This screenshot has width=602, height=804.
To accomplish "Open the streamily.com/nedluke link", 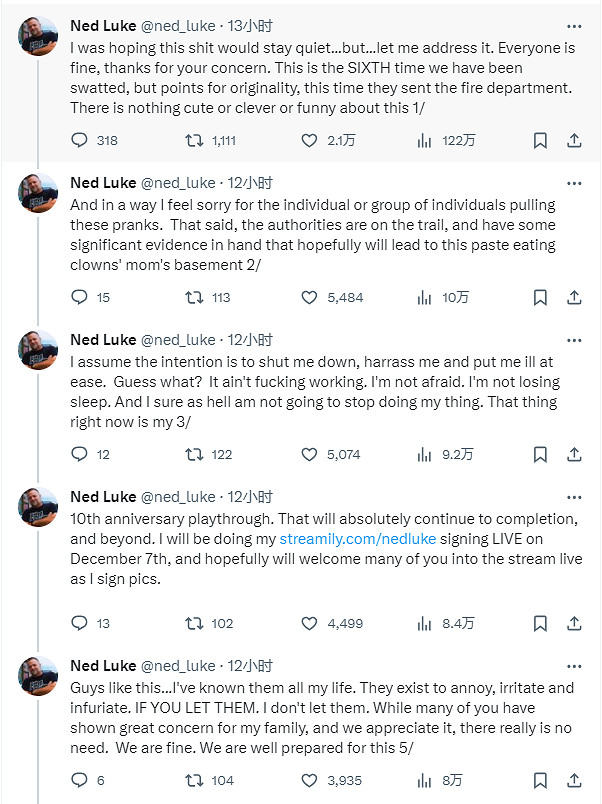I will 341,540.
